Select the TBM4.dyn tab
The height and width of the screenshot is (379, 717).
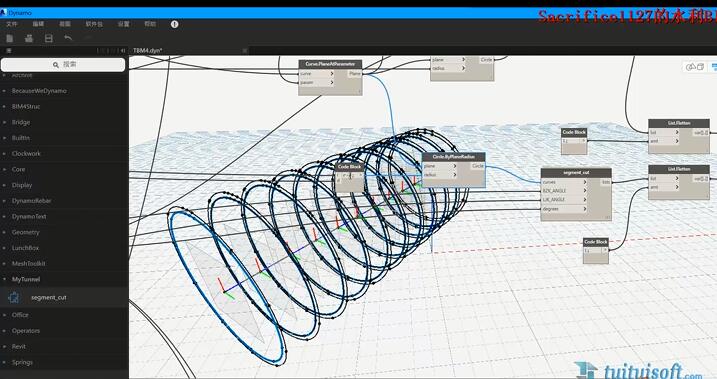click(147, 50)
